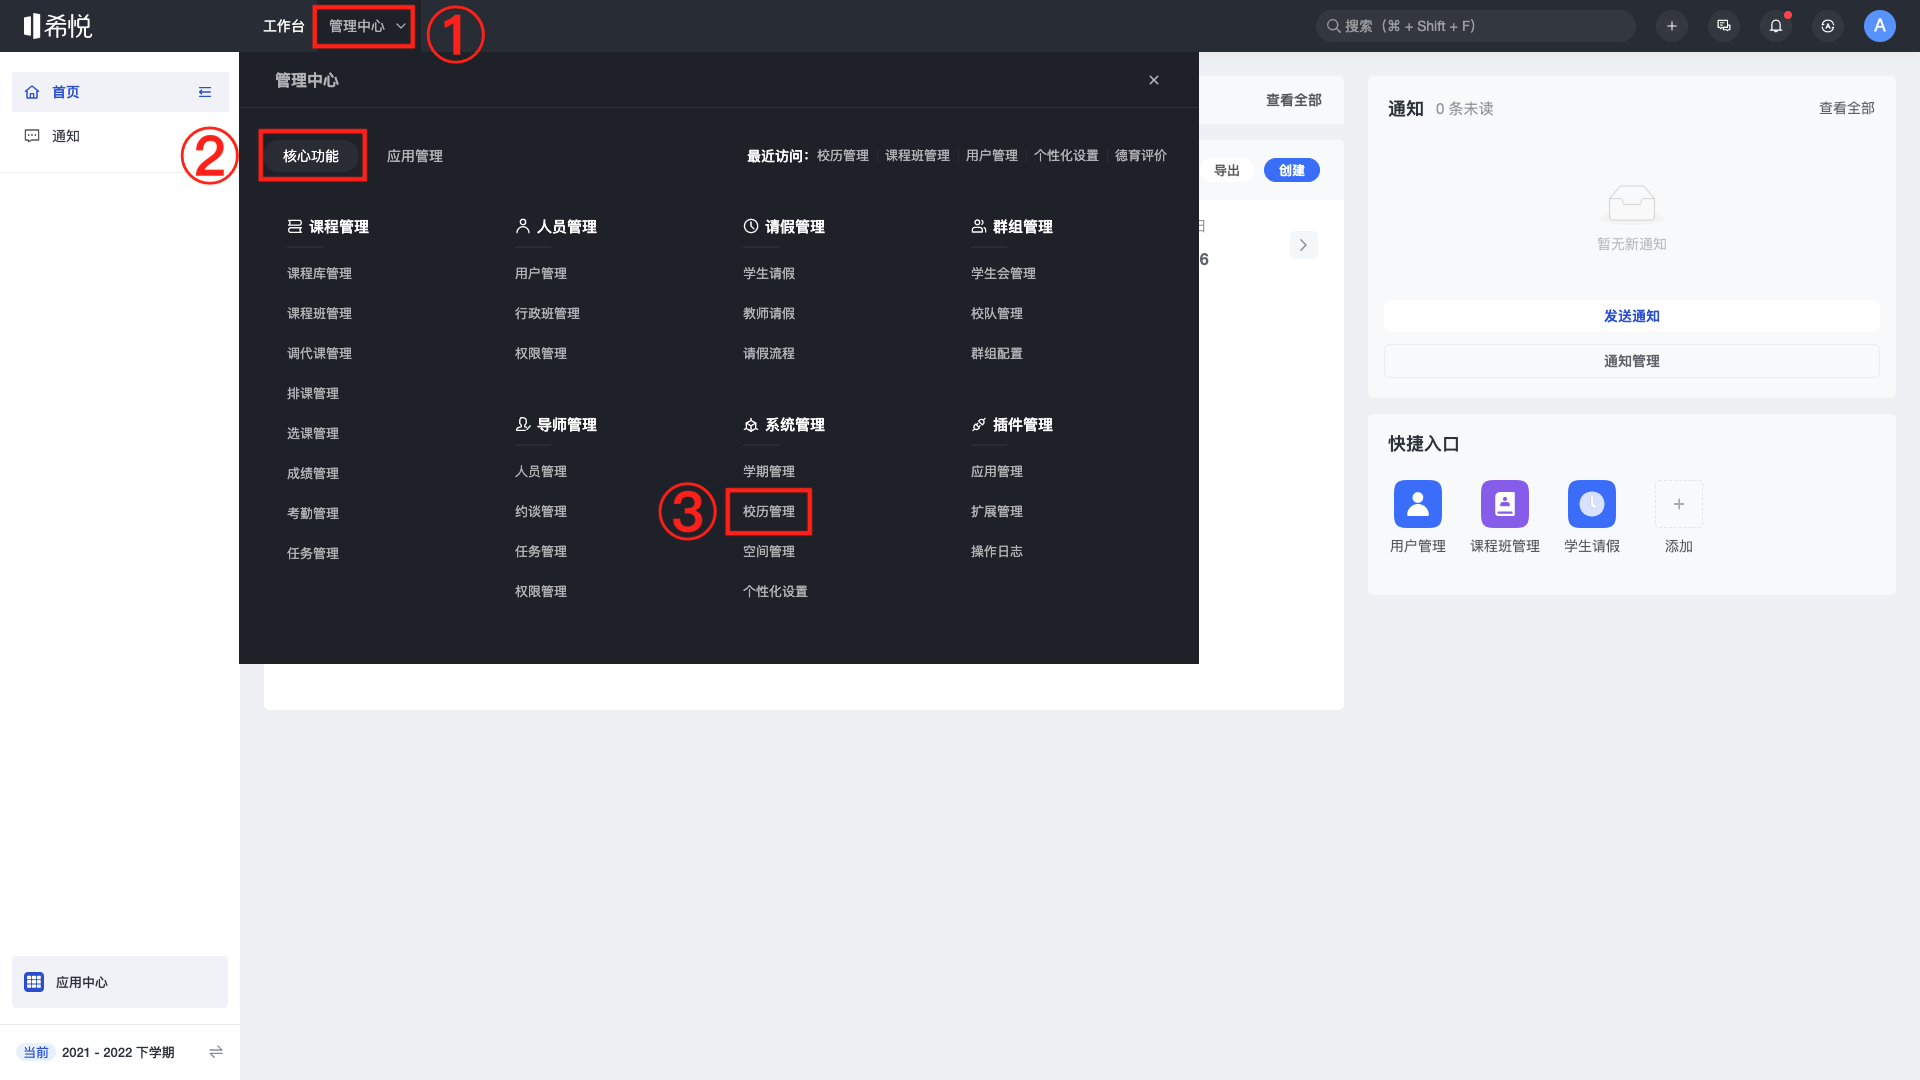
Task: Open 任务管理 under 课程管理
Action: pyautogui.click(x=313, y=553)
